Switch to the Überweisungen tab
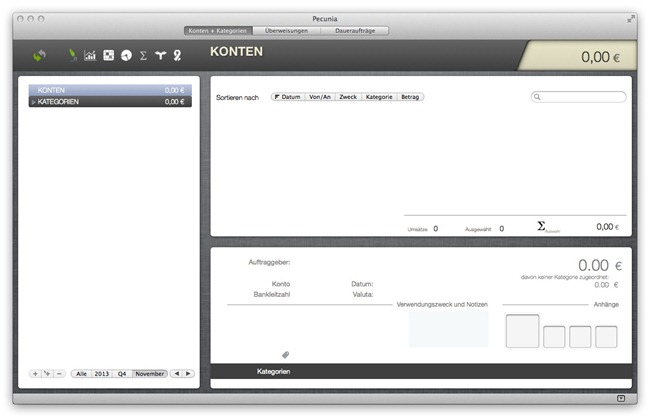Viewport: 650px width, 417px height. coord(285,31)
